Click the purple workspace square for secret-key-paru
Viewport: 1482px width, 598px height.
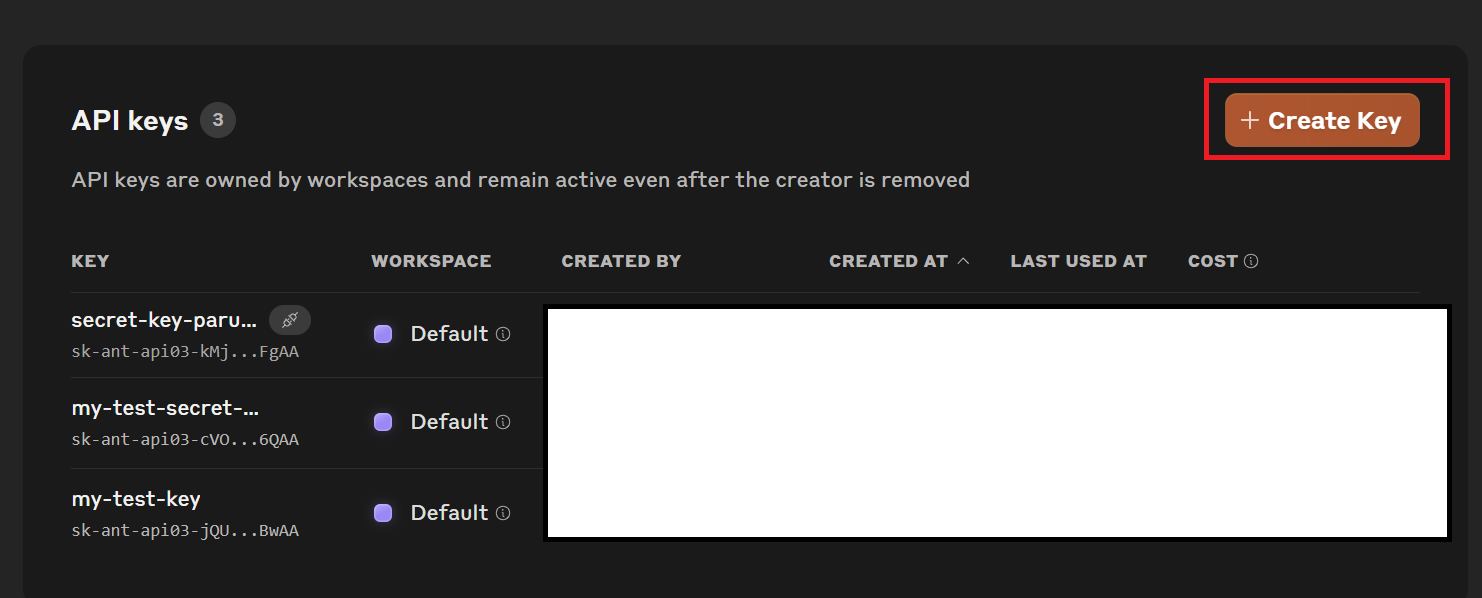tap(383, 334)
